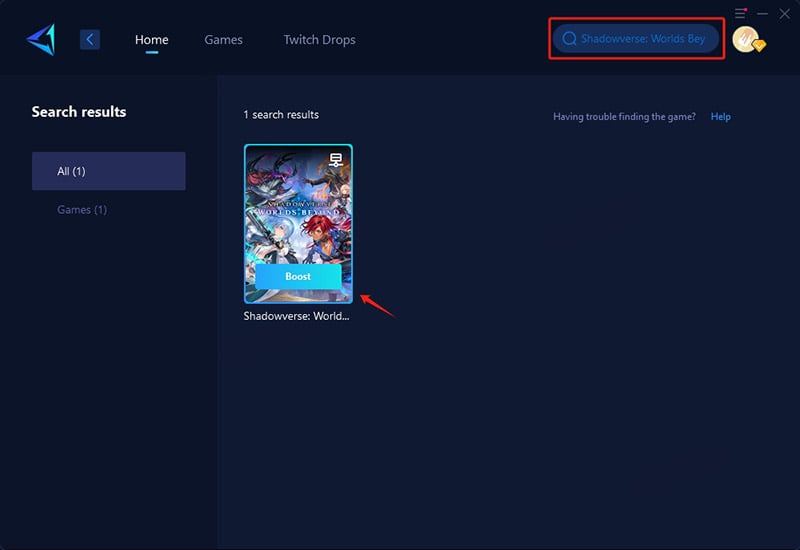Click the Help link
The image size is (800, 550).
point(720,117)
